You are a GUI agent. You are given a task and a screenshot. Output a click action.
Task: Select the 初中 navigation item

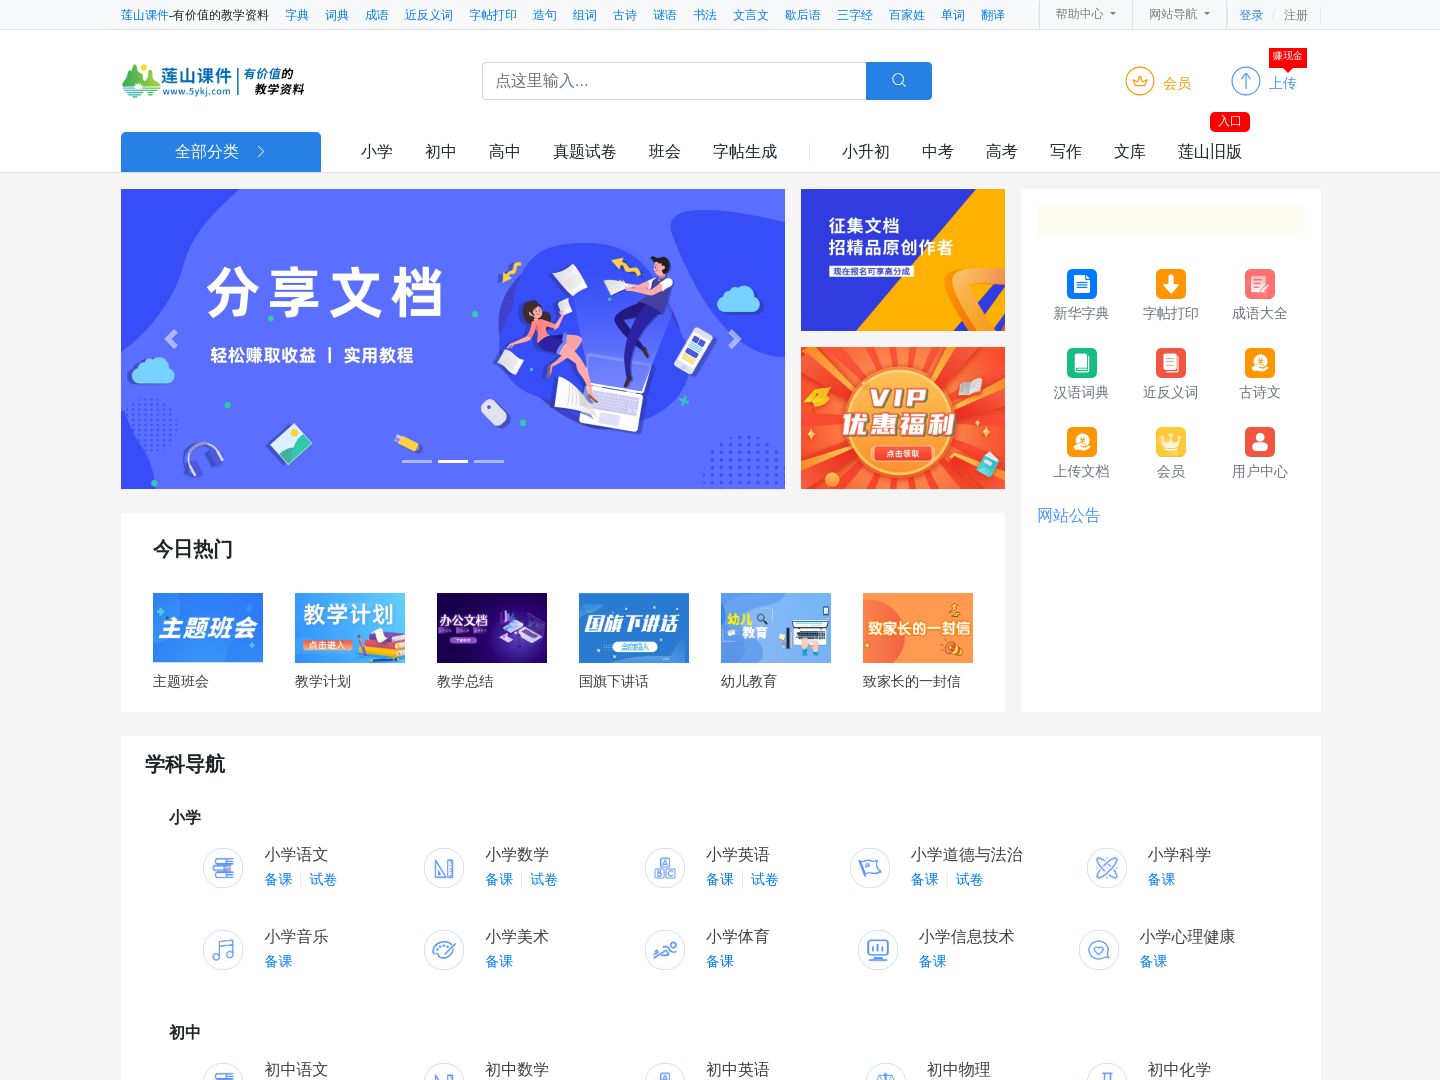coord(441,152)
